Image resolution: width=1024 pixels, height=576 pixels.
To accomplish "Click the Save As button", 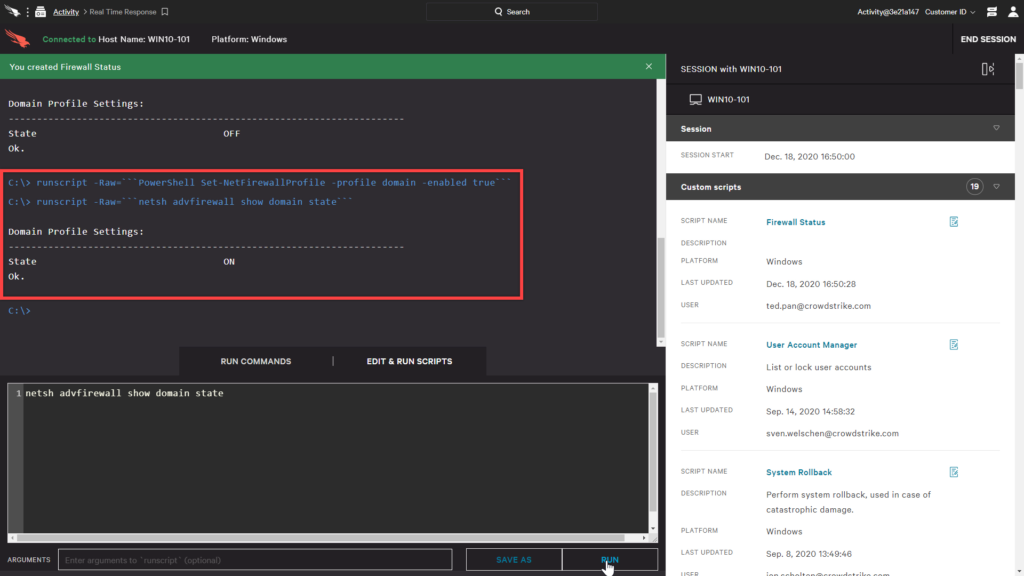I will click(514, 560).
